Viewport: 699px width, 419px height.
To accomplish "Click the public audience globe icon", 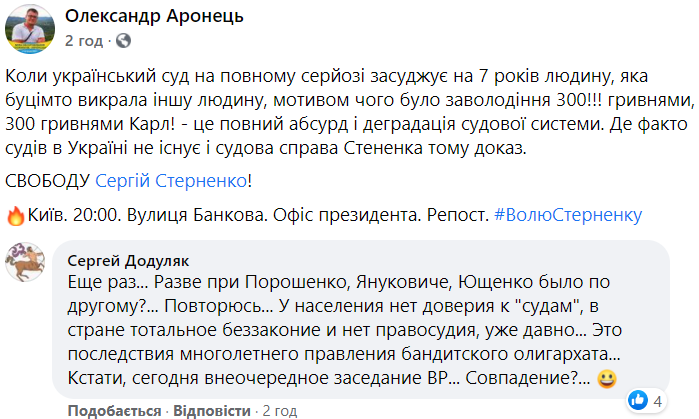I will pyautogui.click(x=124, y=41).
